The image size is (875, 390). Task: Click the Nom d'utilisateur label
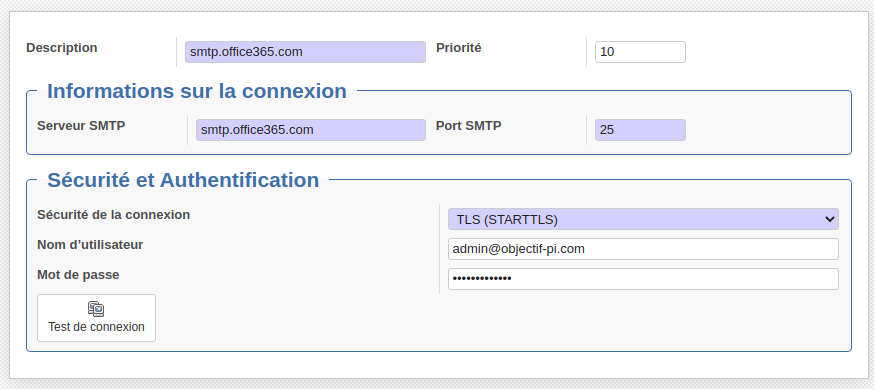pyautogui.click(x=90, y=245)
